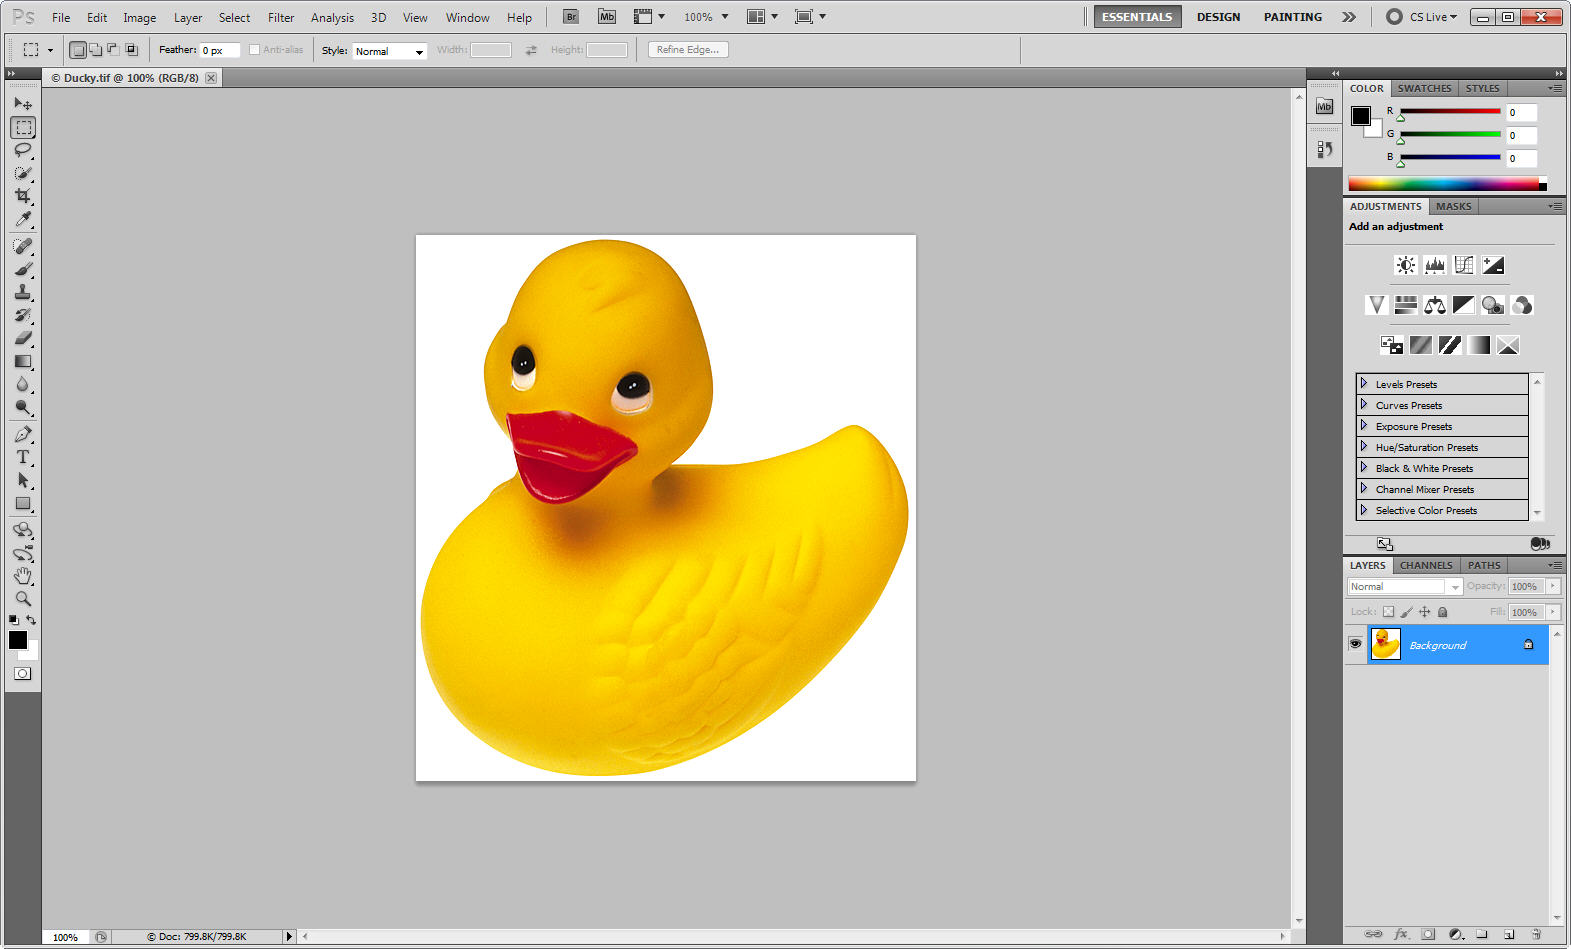This screenshot has height=949, width=1571.
Task: Add a Levels adjustment
Action: 1435,265
